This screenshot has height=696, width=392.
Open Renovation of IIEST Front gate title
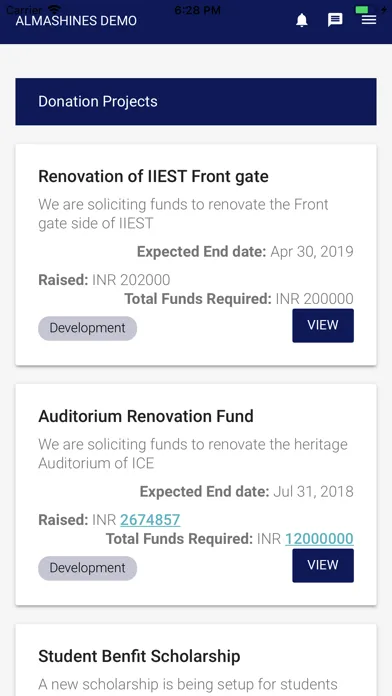153,176
